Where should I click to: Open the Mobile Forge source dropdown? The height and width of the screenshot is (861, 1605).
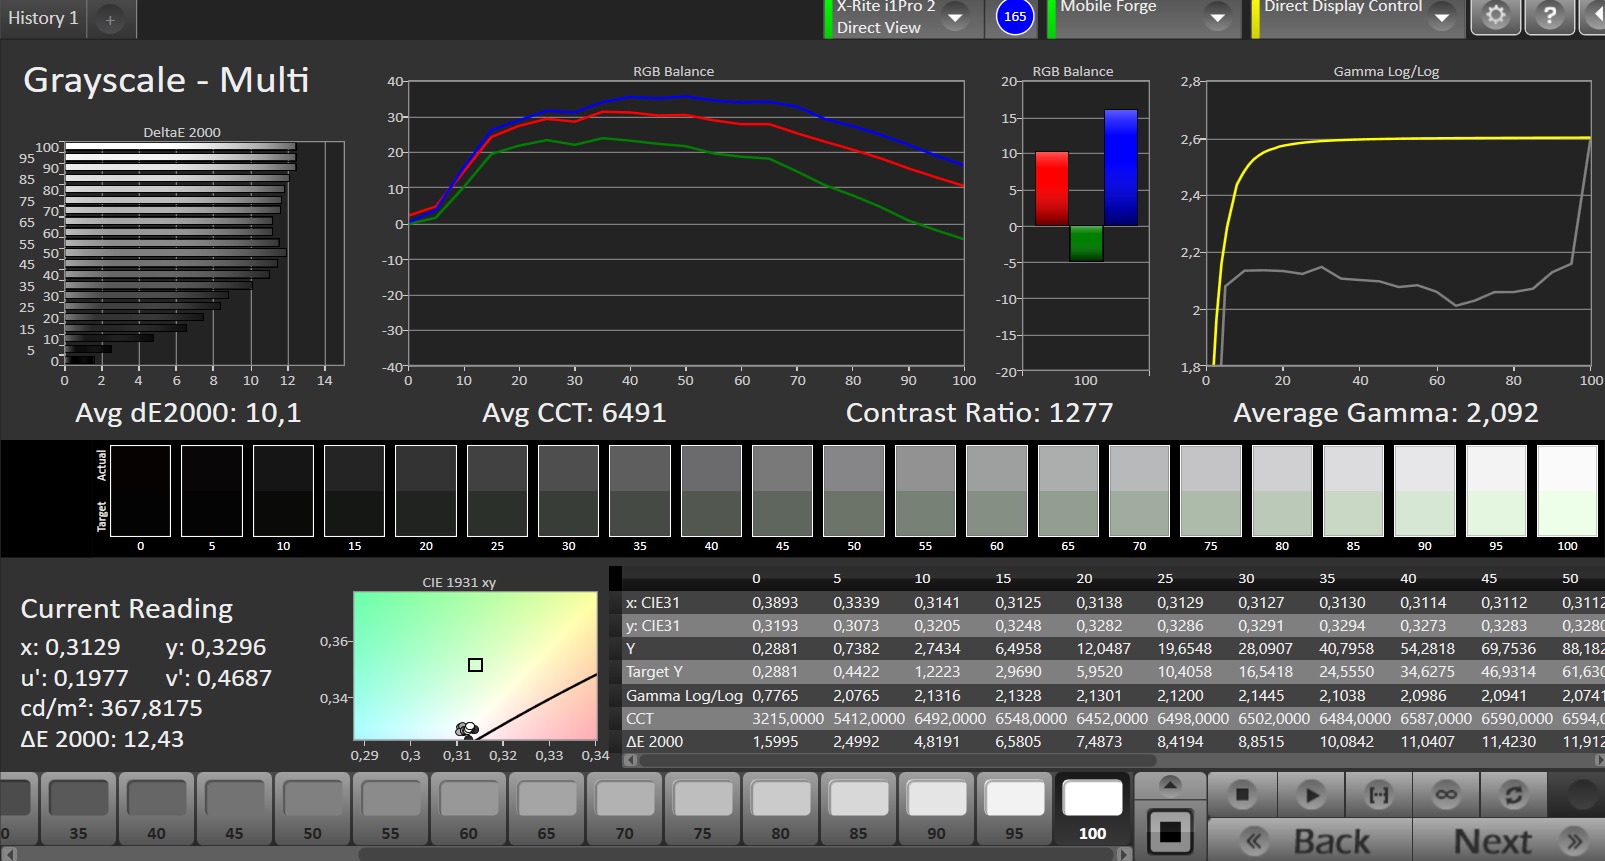pyautogui.click(x=1217, y=18)
